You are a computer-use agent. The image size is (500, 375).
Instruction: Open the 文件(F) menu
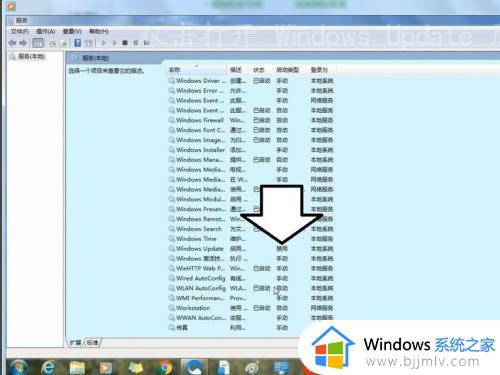(20, 31)
